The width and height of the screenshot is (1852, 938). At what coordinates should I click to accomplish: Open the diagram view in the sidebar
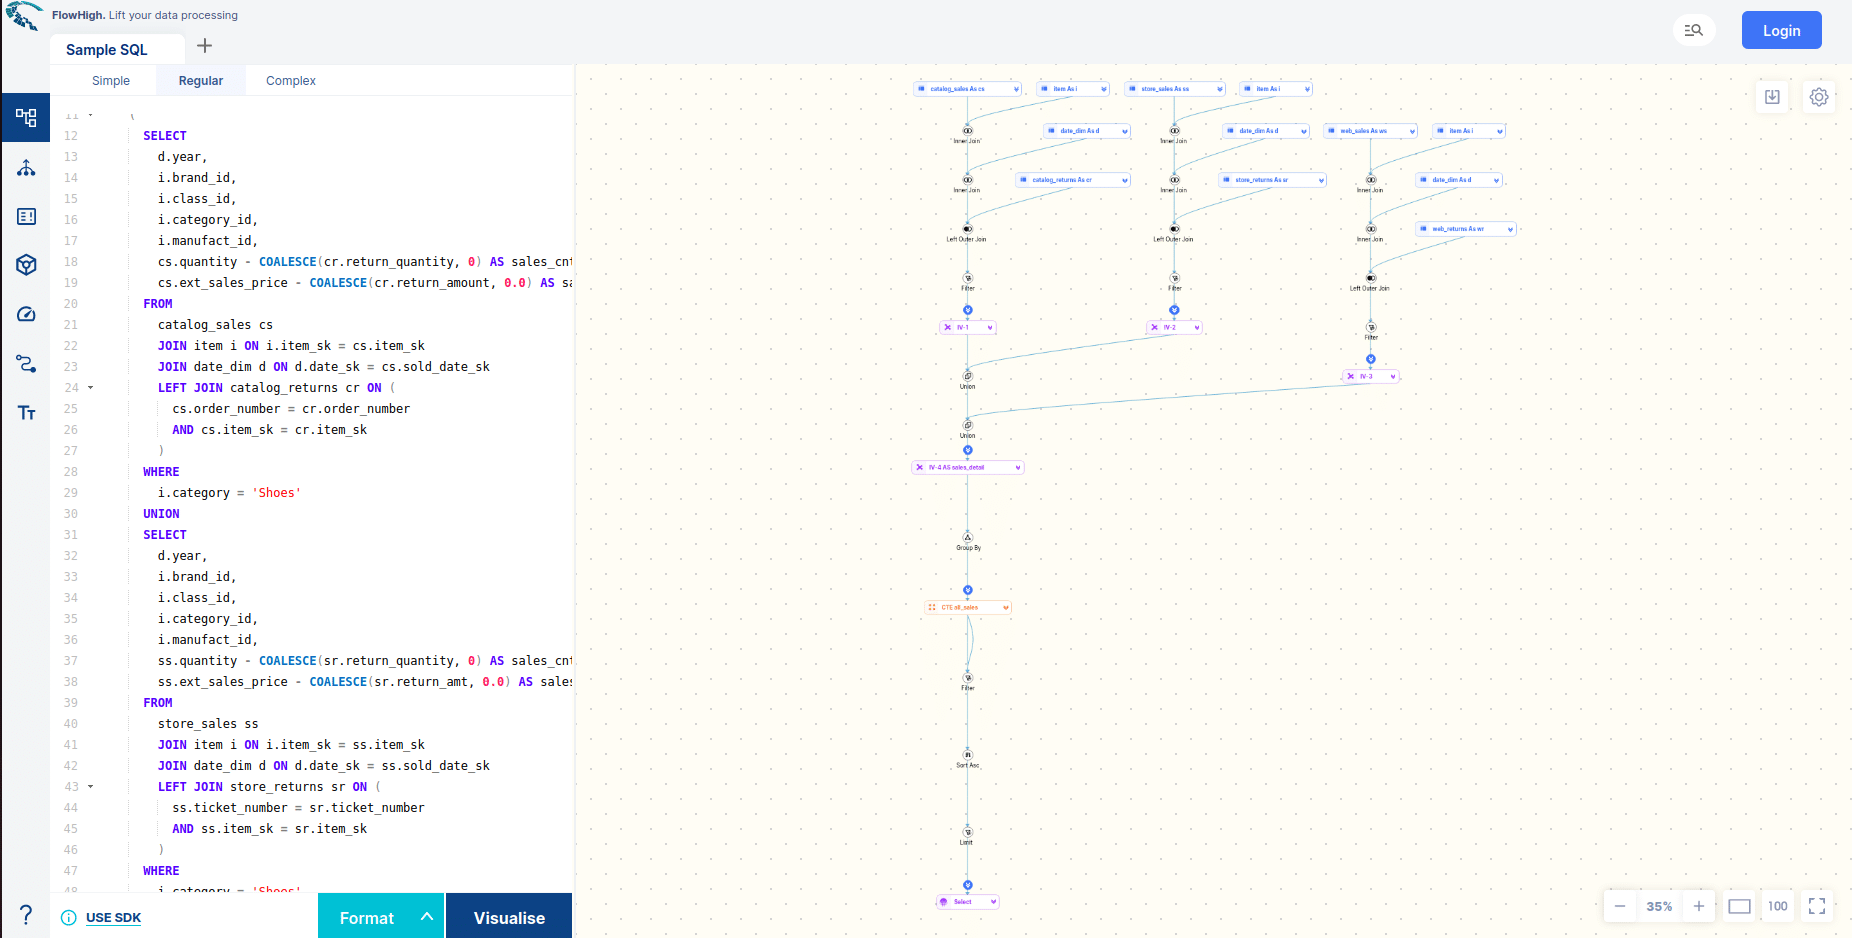pyautogui.click(x=26, y=118)
